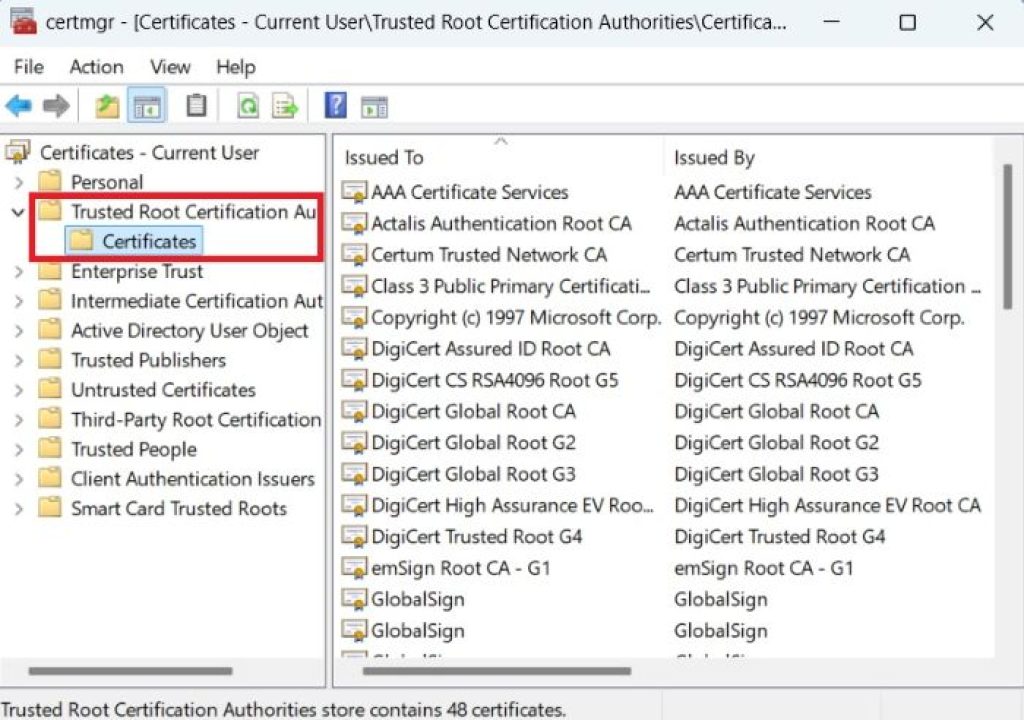The width and height of the screenshot is (1024, 720).
Task: Open the File menu
Action: coord(29,67)
